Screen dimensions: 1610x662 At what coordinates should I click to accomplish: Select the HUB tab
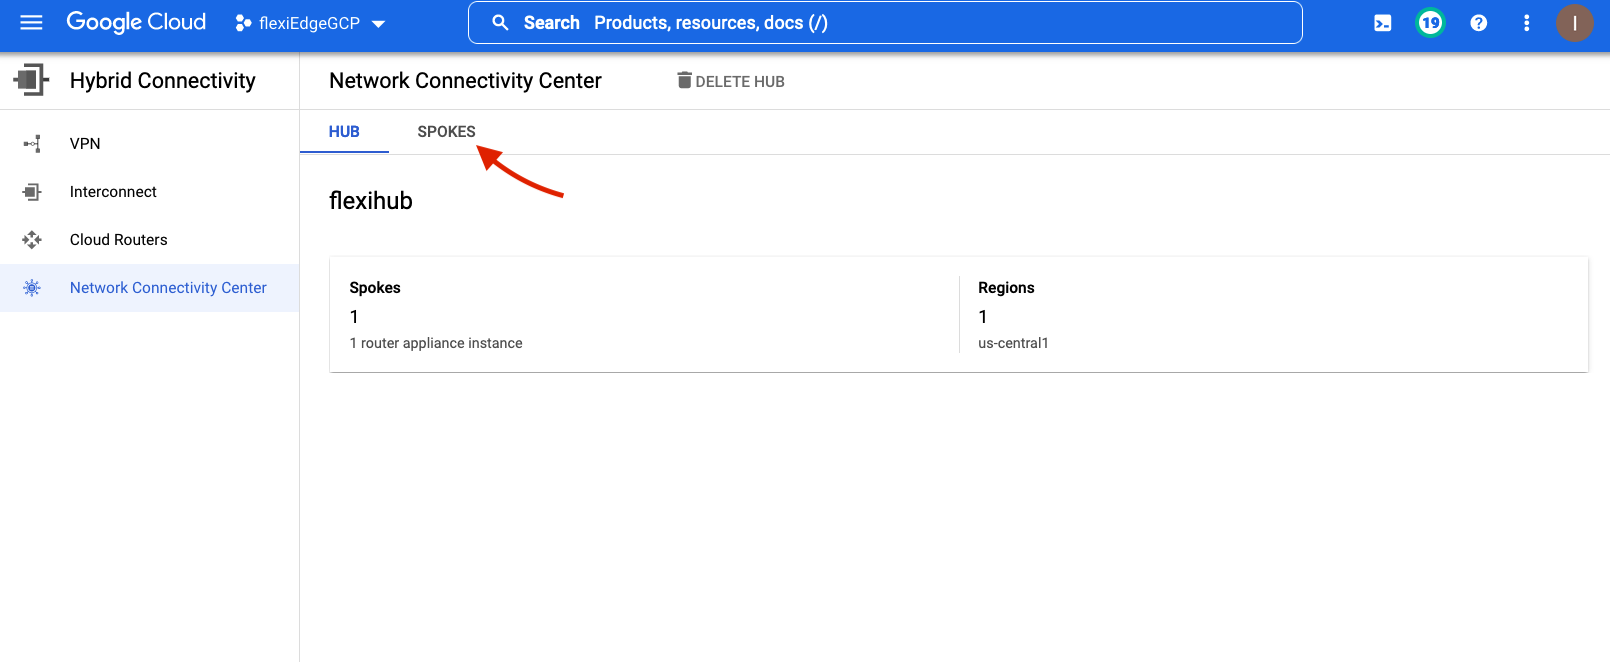pos(344,132)
